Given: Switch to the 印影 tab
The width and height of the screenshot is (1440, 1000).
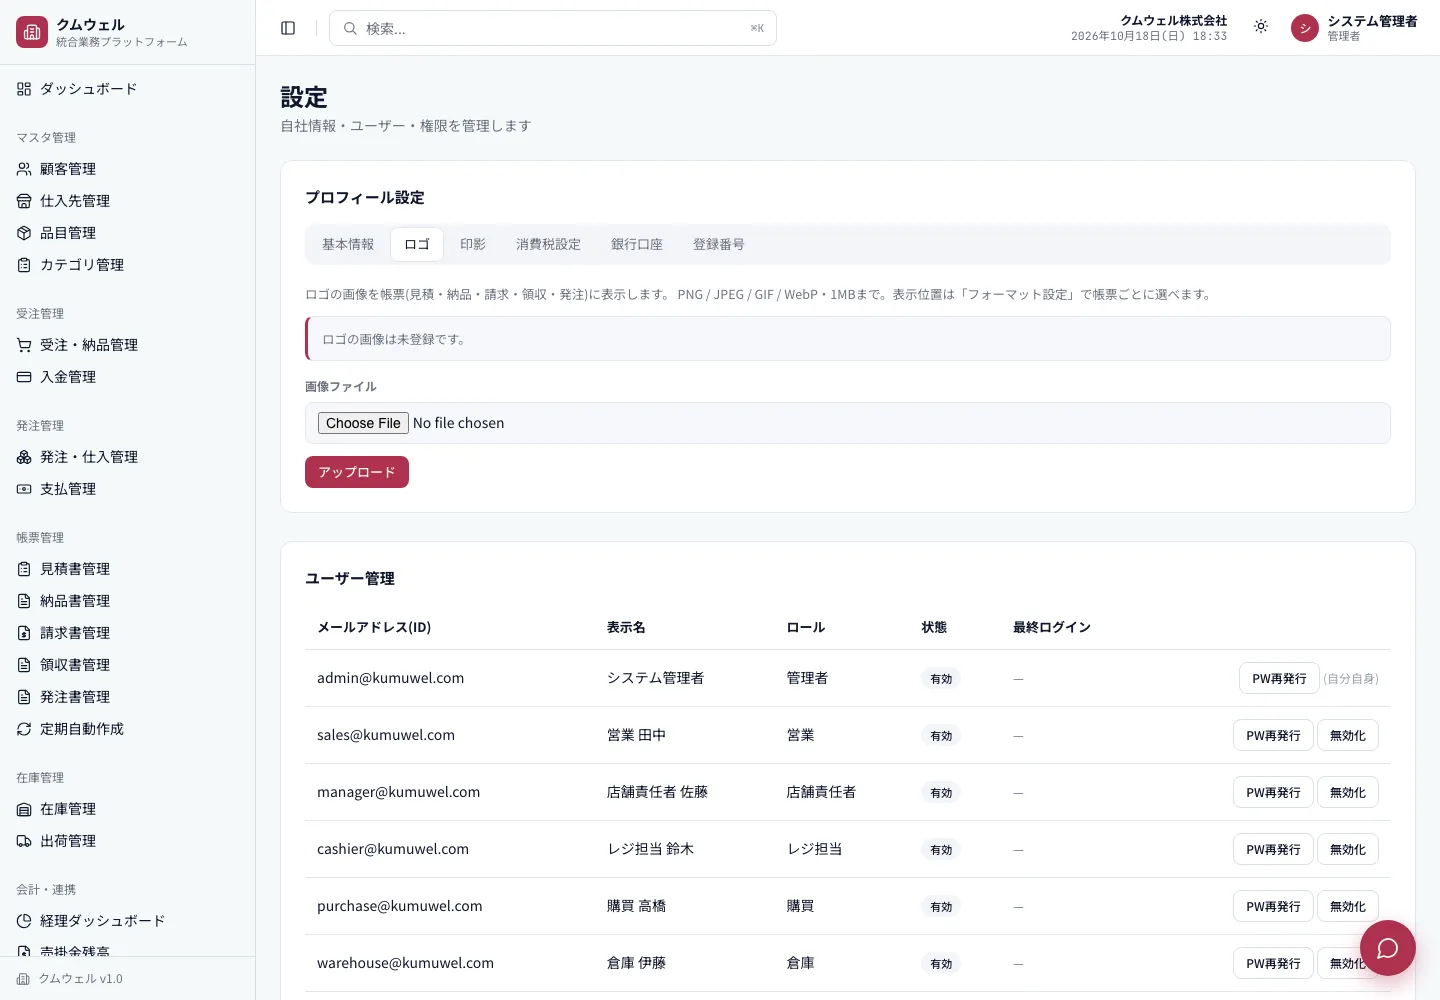Looking at the screenshot, I should [x=473, y=244].
